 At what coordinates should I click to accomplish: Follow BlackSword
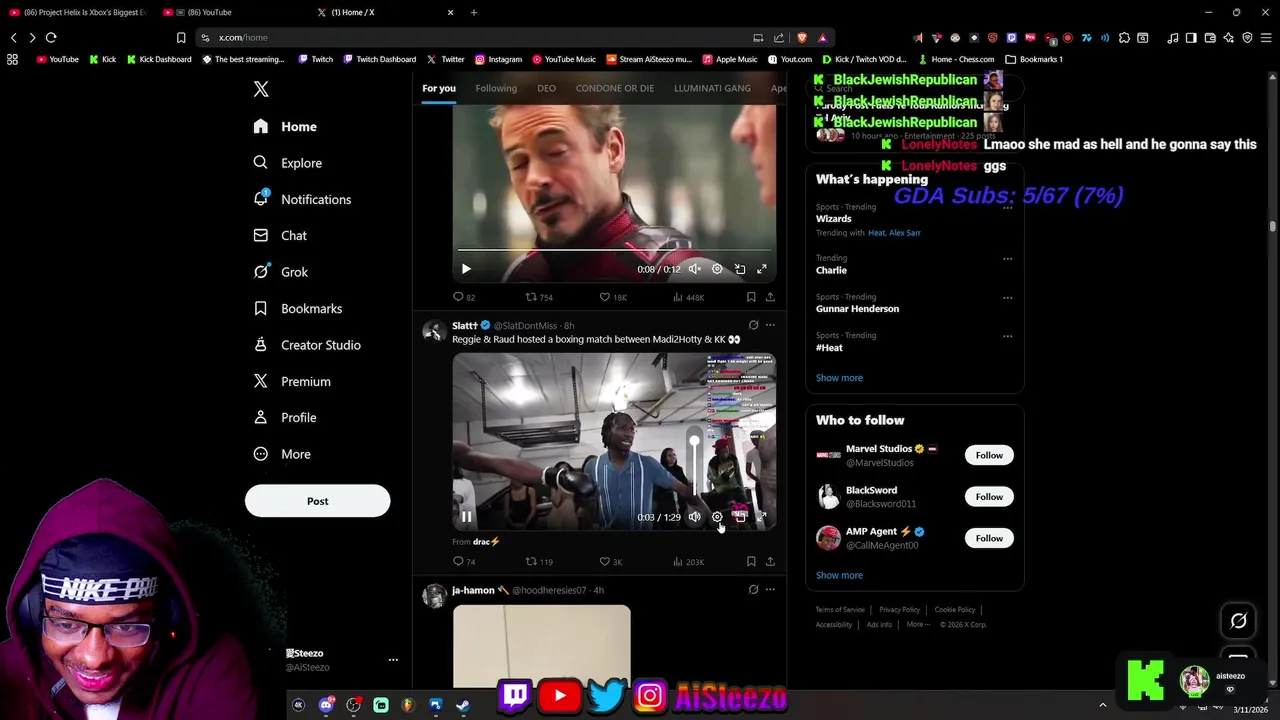coord(989,497)
